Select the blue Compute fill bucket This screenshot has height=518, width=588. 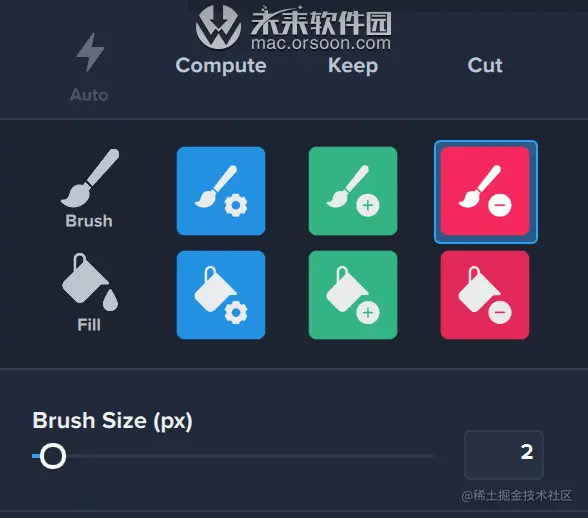click(221, 295)
